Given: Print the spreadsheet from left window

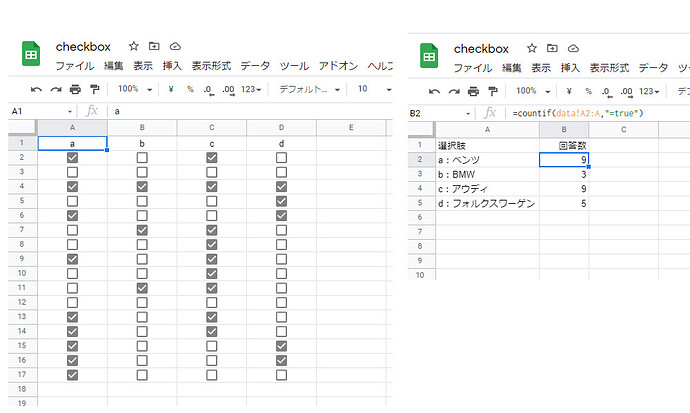Looking at the screenshot, I should [x=75, y=90].
